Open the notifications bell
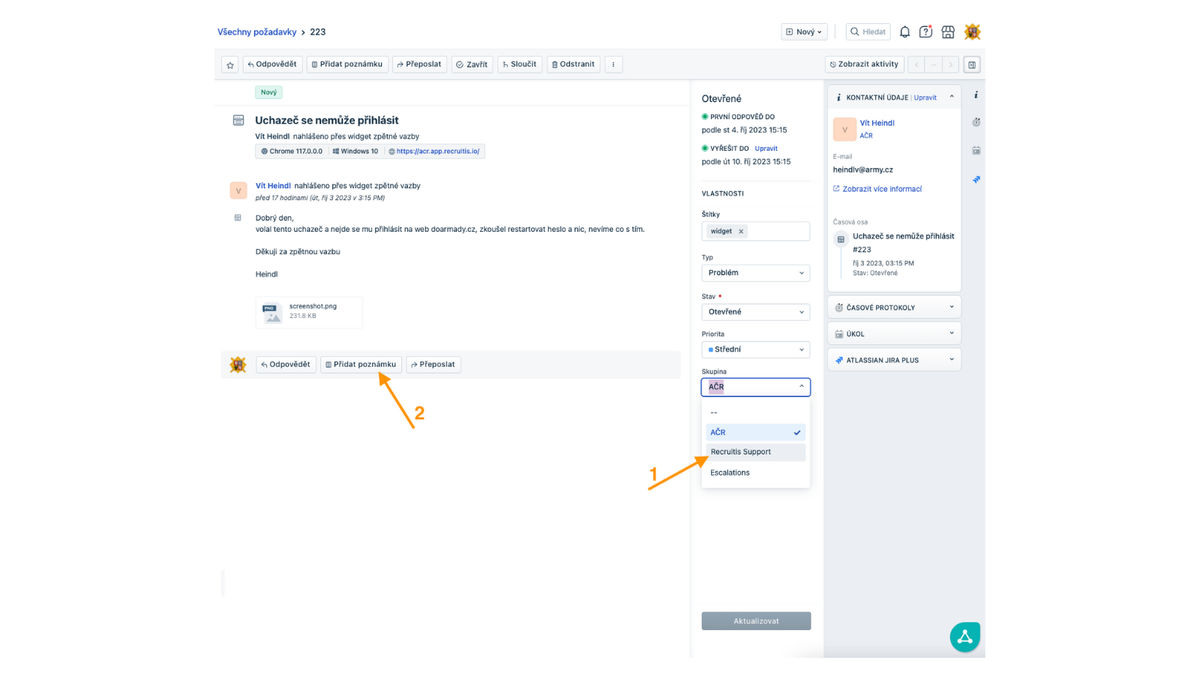The height and width of the screenshot is (675, 1200). [905, 32]
